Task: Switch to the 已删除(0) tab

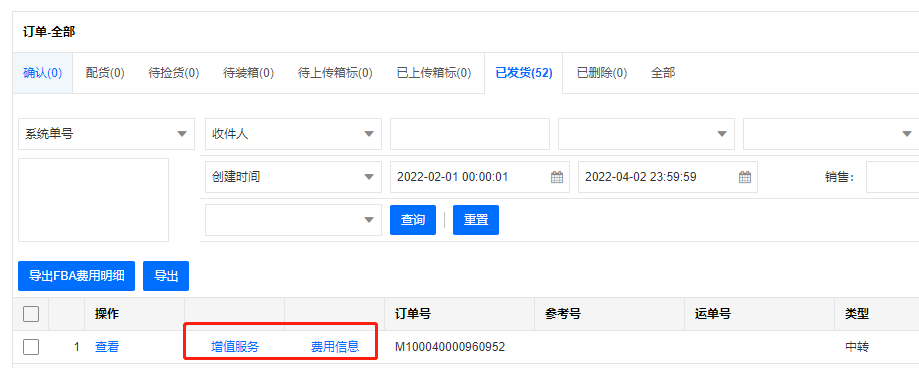Action: (x=602, y=73)
